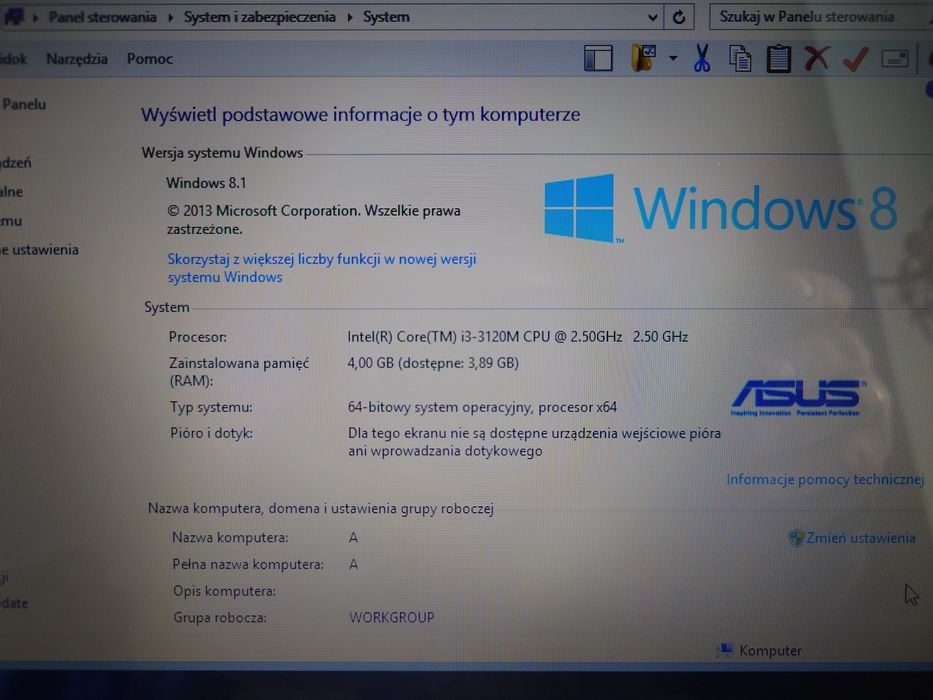Image resolution: width=933 pixels, height=700 pixels.
Task: Click the Panel sterowania breadcrumb
Action: [x=102, y=17]
